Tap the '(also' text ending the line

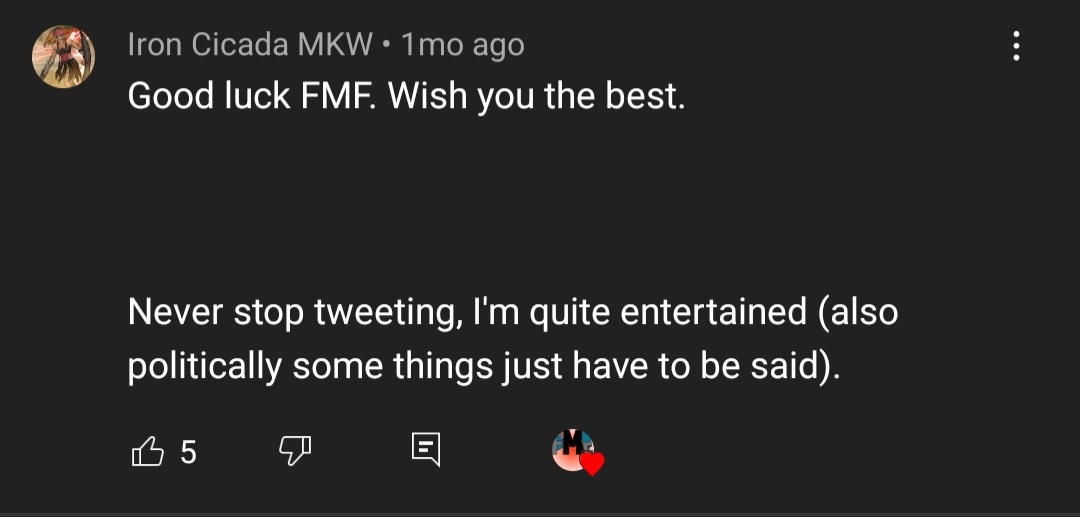pos(856,313)
